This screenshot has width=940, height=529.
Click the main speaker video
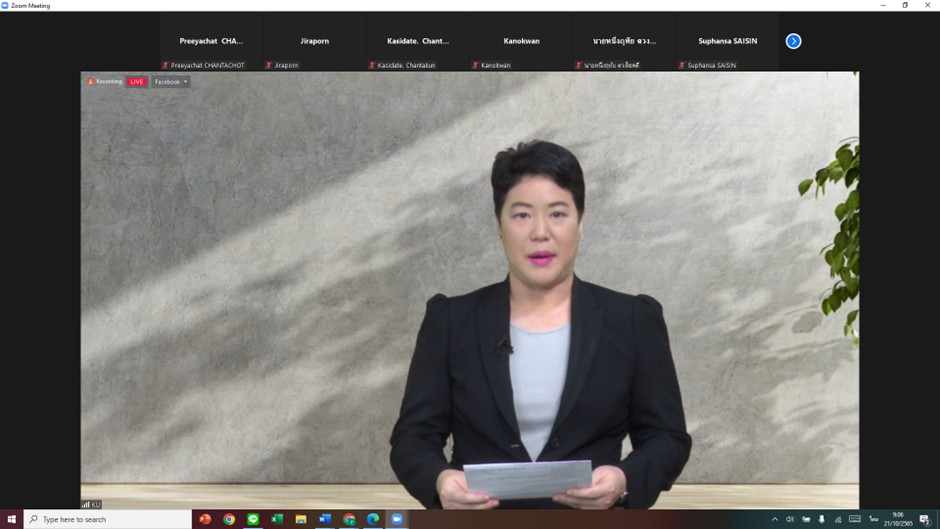469,290
